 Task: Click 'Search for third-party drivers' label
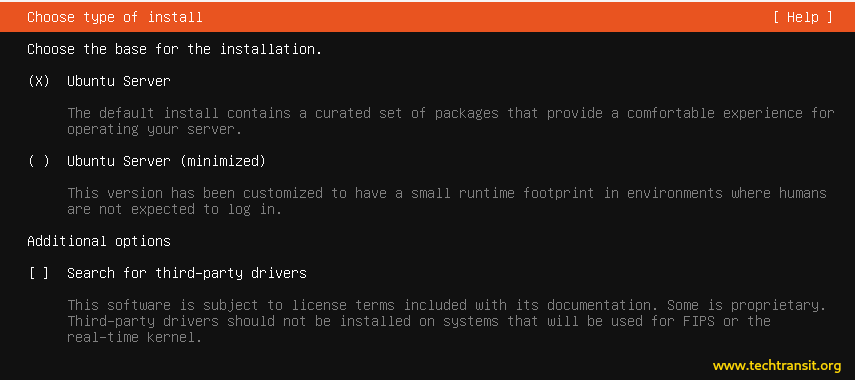coord(186,273)
